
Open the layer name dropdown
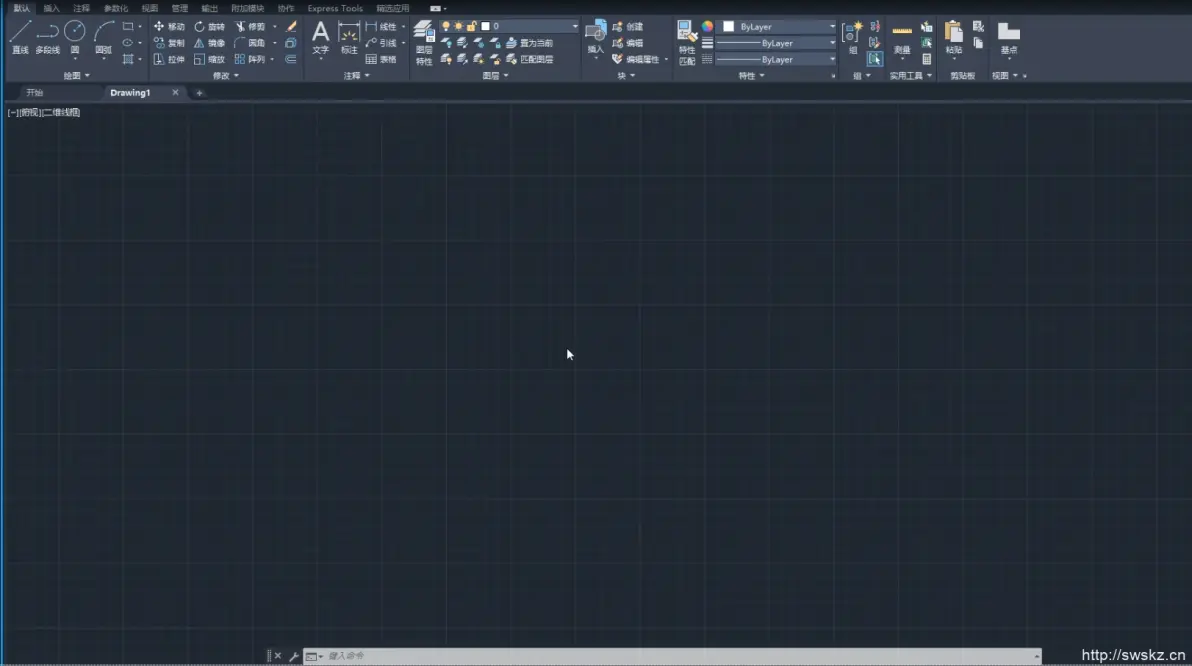(x=575, y=27)
